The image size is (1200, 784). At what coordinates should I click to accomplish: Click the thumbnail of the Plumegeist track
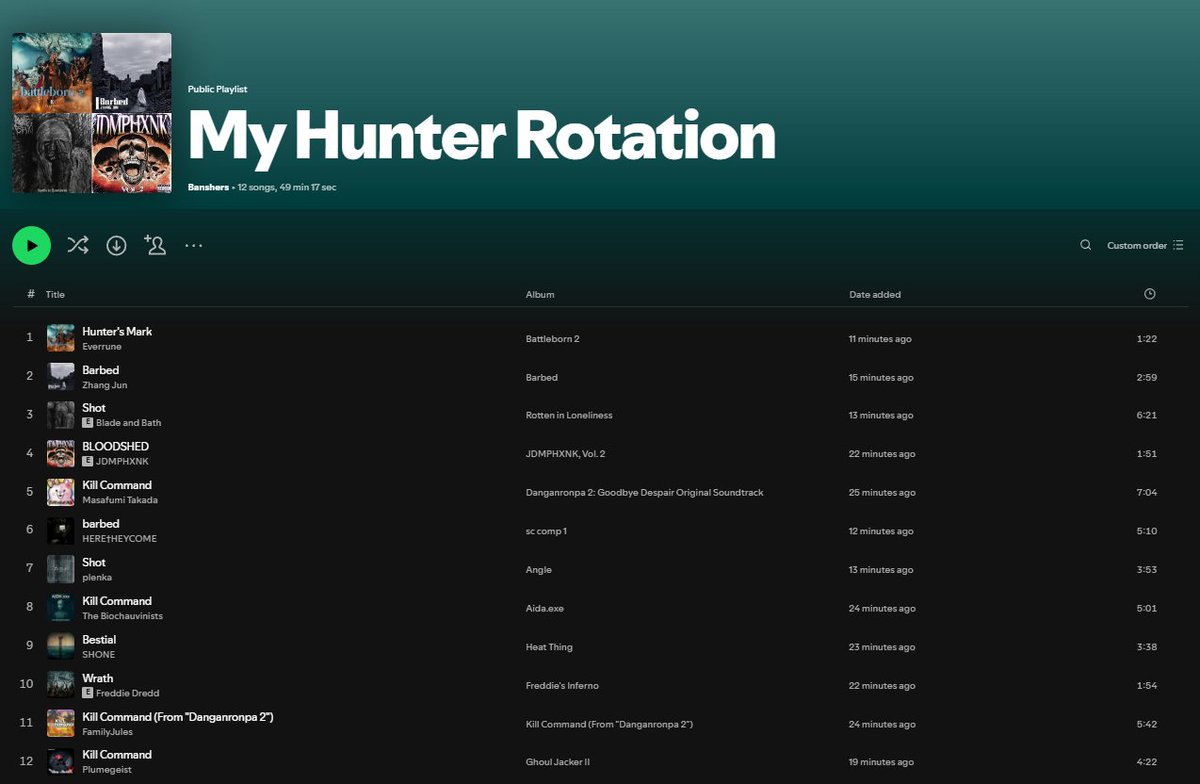click(61, 762)
